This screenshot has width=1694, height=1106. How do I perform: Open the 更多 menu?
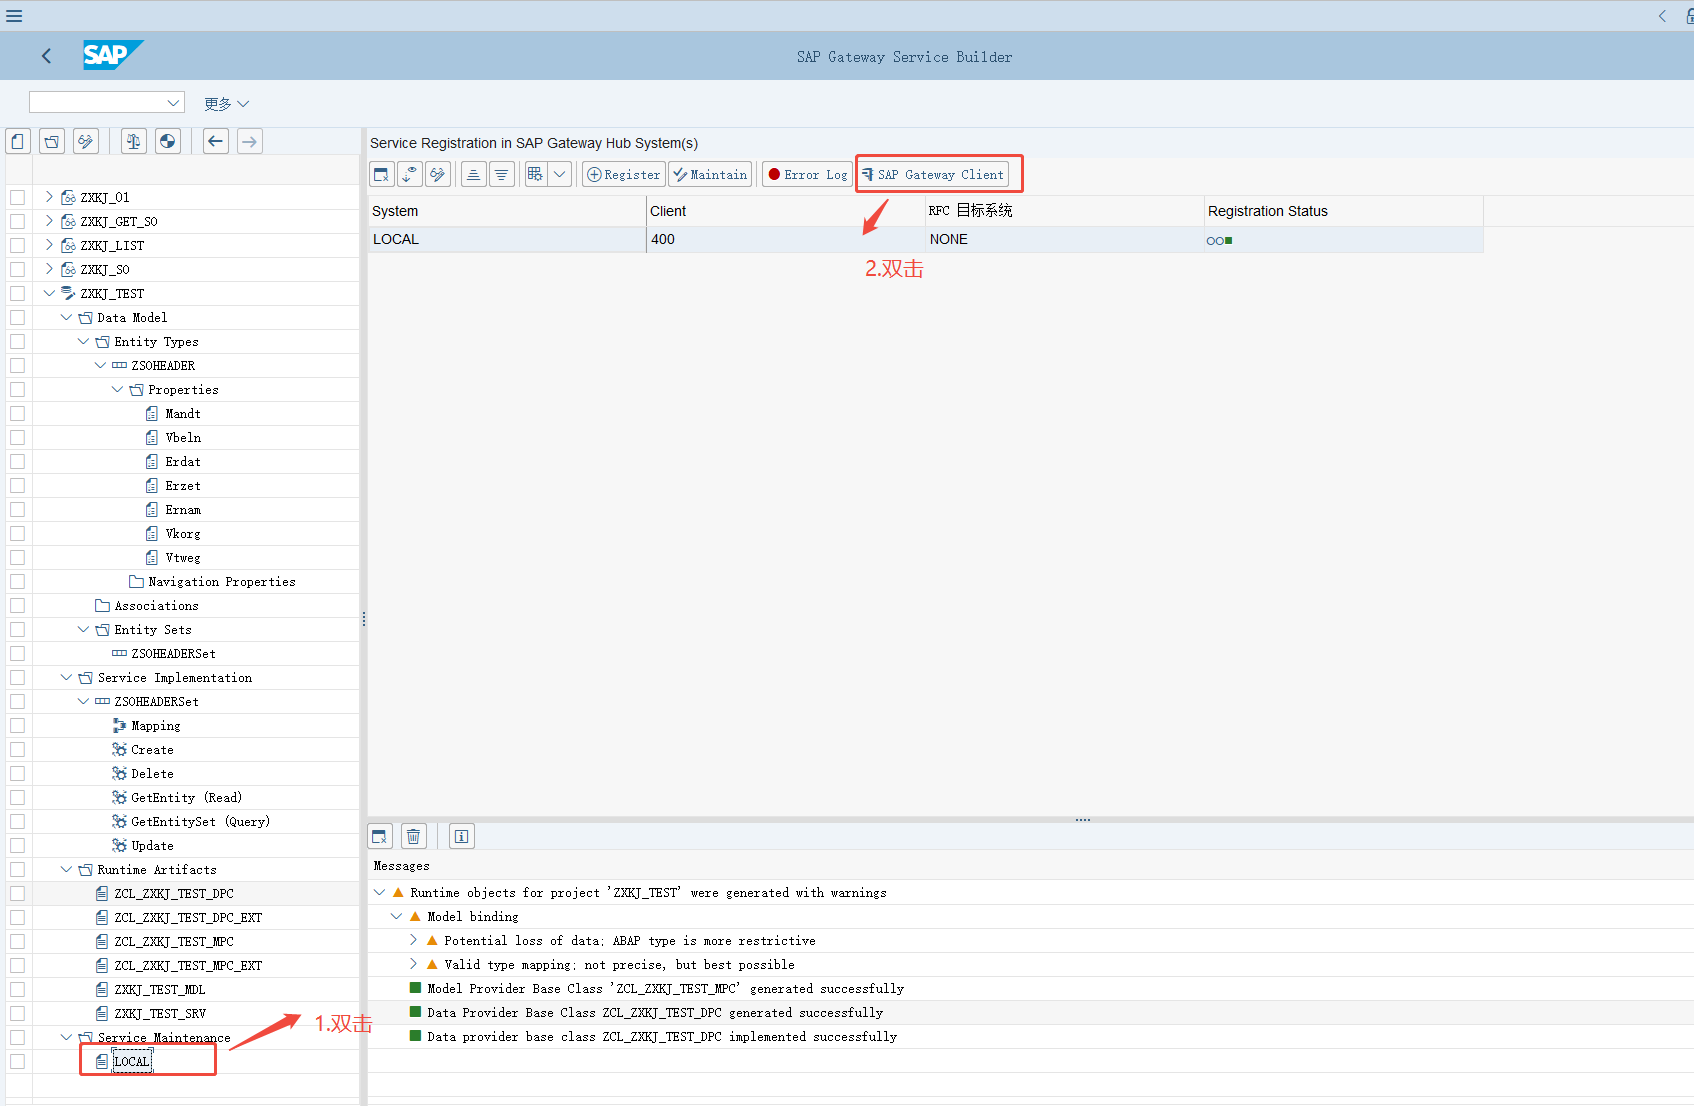tap(226, 104)
